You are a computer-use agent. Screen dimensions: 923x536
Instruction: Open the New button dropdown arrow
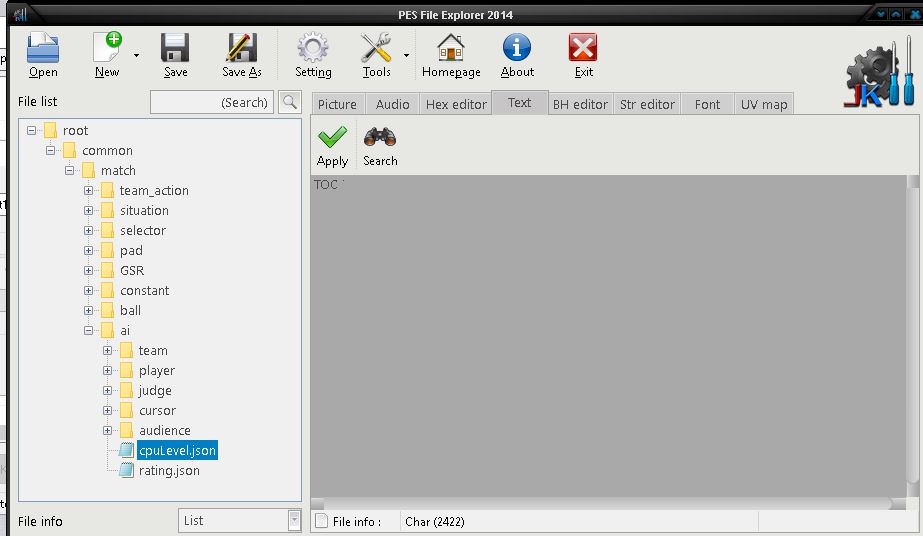(x=137, y=56)
